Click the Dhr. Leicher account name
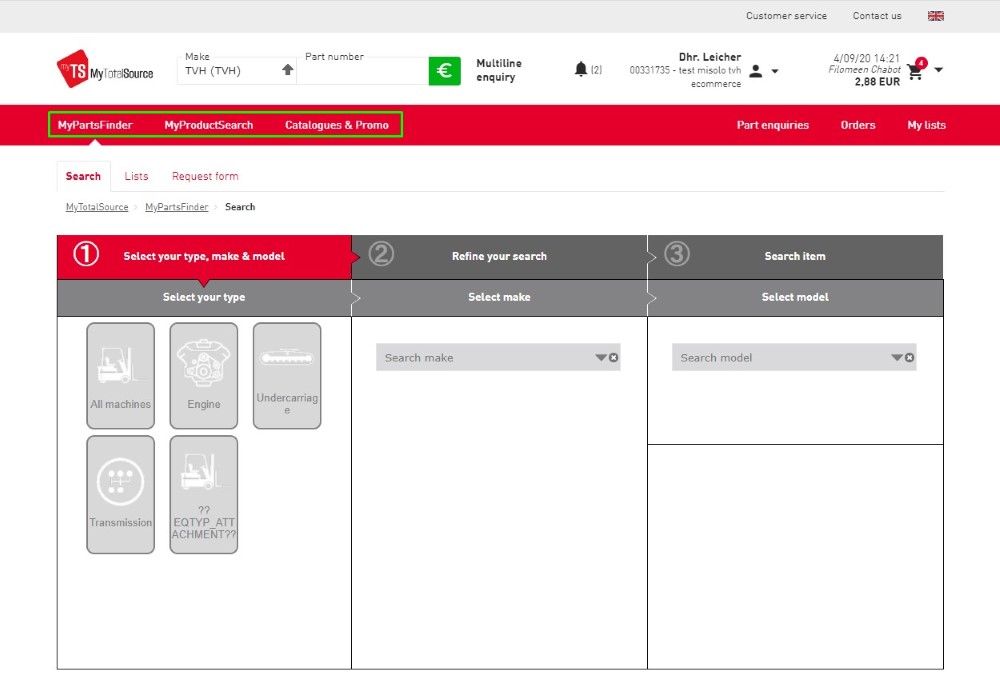 [710, 57]
